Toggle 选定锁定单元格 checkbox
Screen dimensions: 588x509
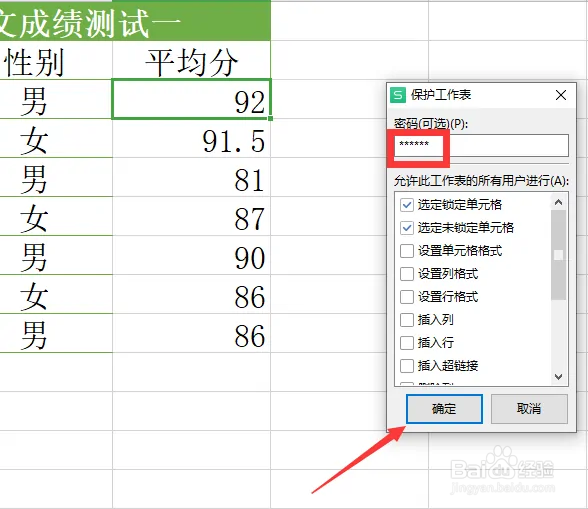click(407, 205)
